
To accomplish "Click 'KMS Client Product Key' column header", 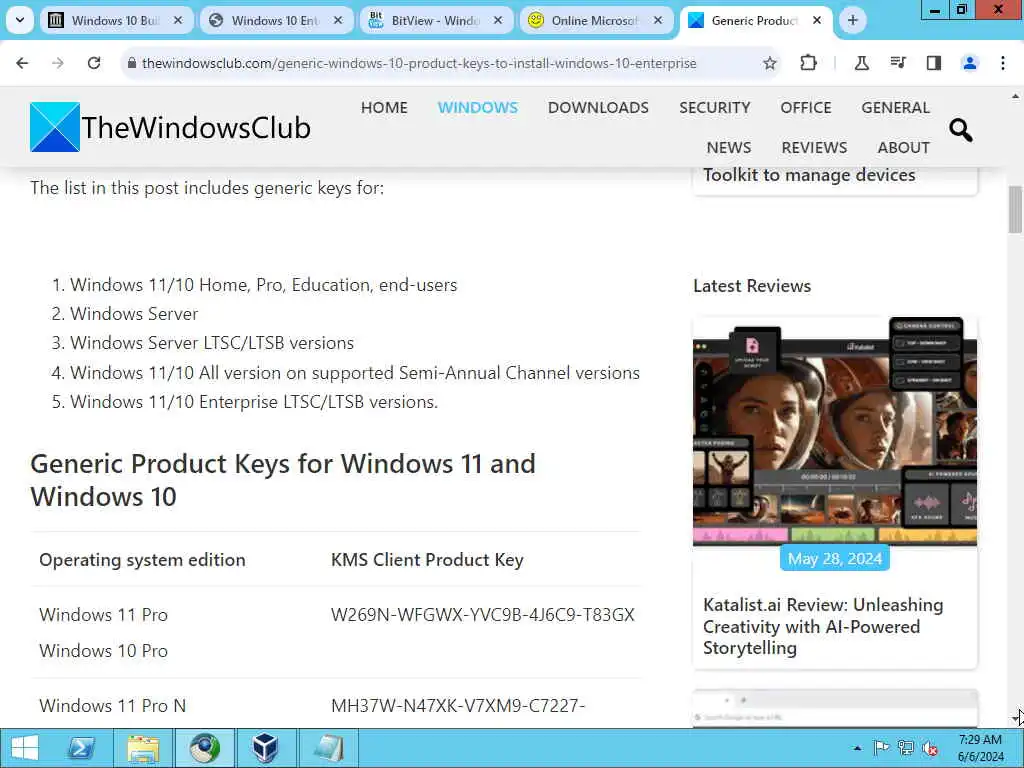I will point(427,560).
